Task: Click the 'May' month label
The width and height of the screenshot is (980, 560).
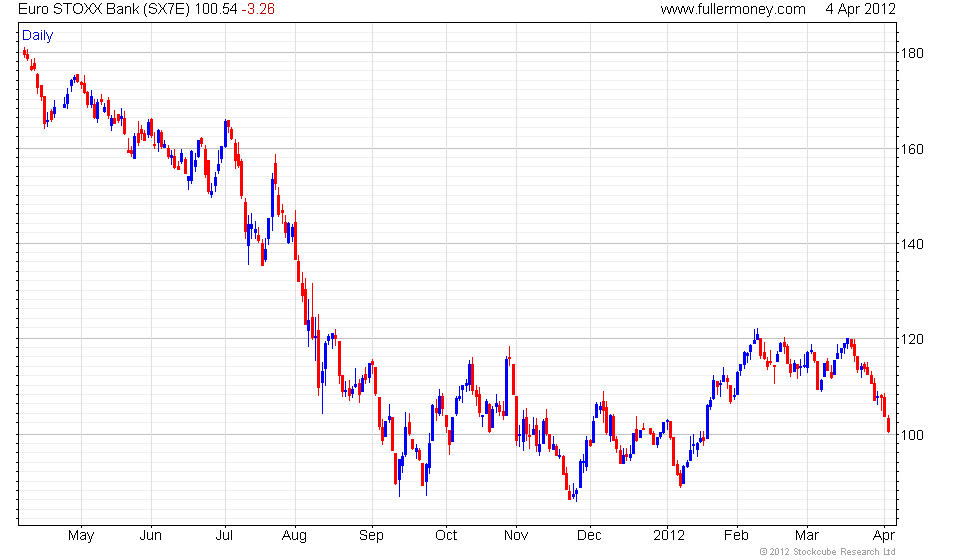Action: [81, 536]
